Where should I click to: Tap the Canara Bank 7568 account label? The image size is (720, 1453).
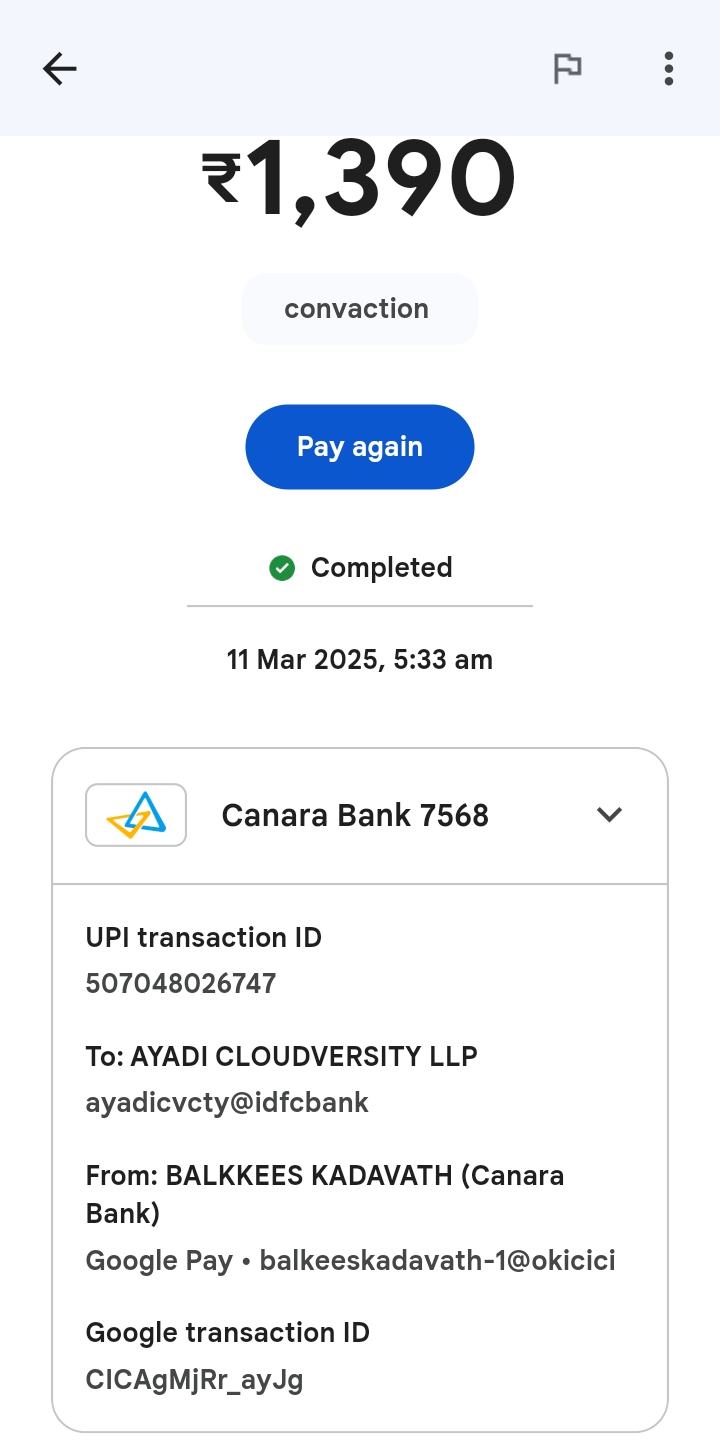click(x=355, y=815)
